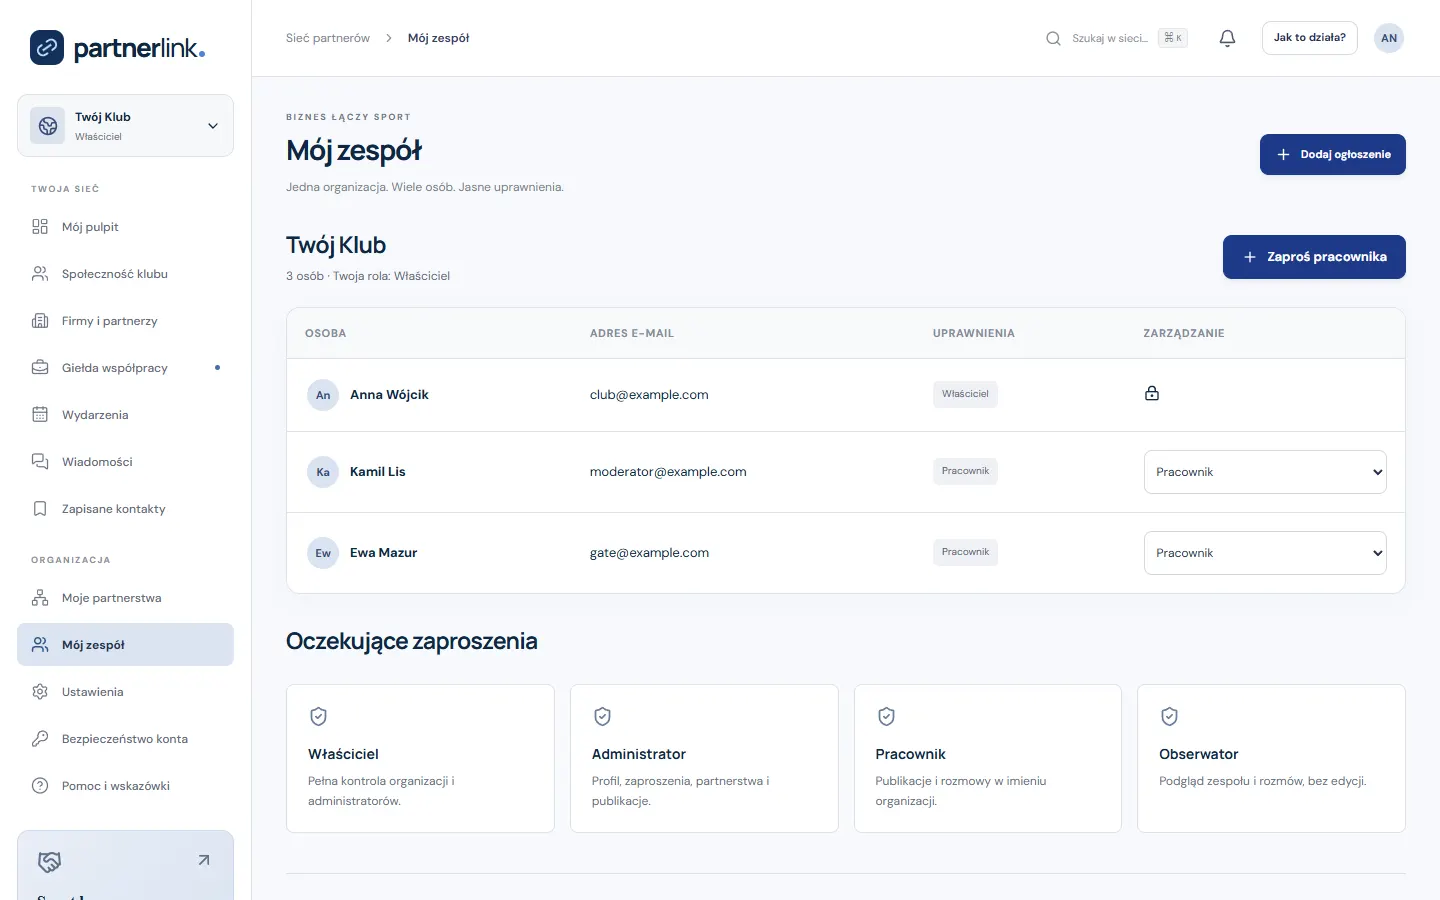The image size is (1440, 900).
Task: Click the Jak to działa? button
Action: (1309, 38)
